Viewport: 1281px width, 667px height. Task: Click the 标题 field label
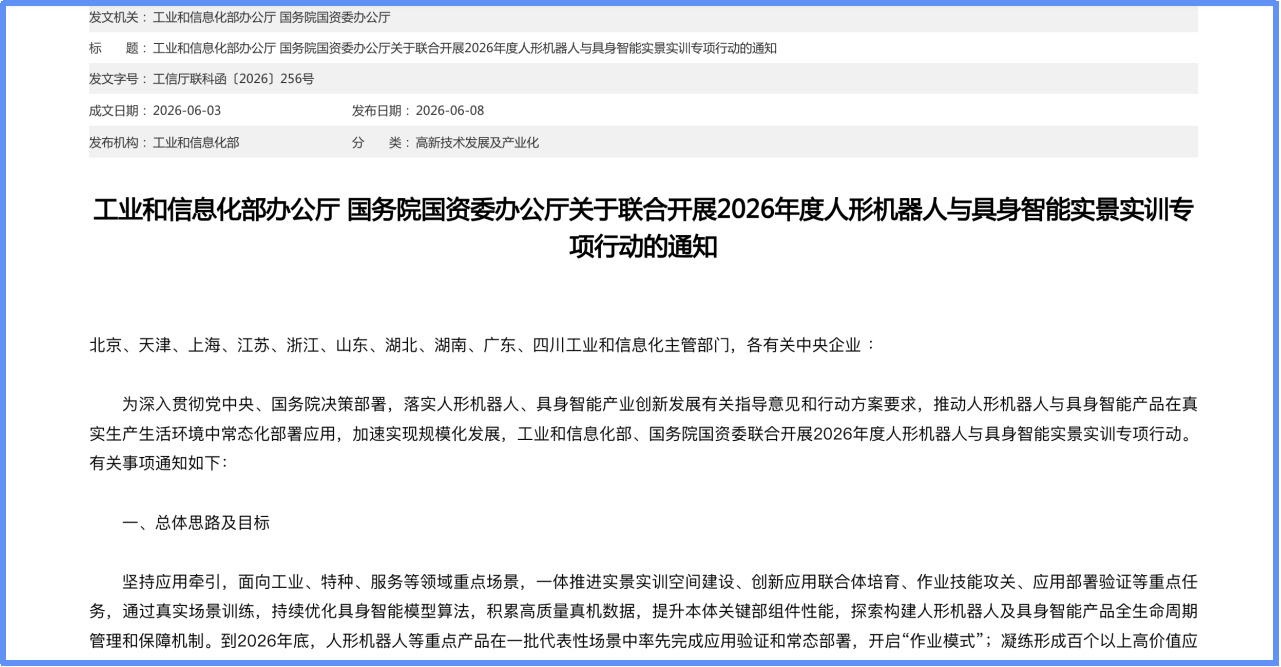pos(118,48)
